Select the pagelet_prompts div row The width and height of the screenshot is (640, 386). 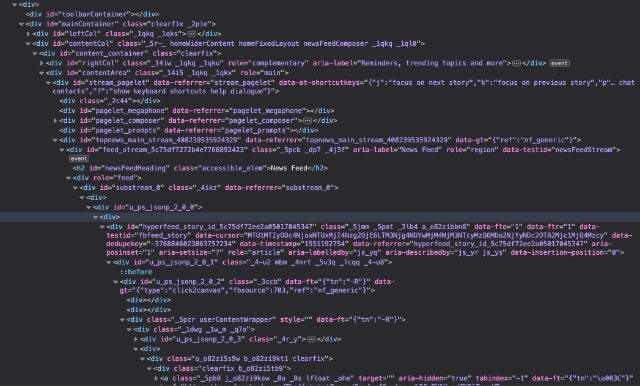click(x=189, y=131)
